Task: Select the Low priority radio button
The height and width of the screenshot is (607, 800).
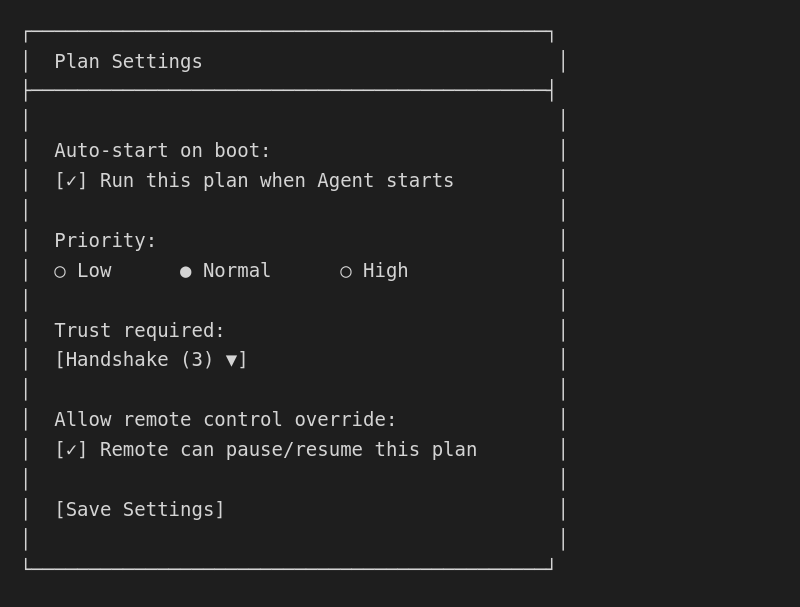Action: 60,271
